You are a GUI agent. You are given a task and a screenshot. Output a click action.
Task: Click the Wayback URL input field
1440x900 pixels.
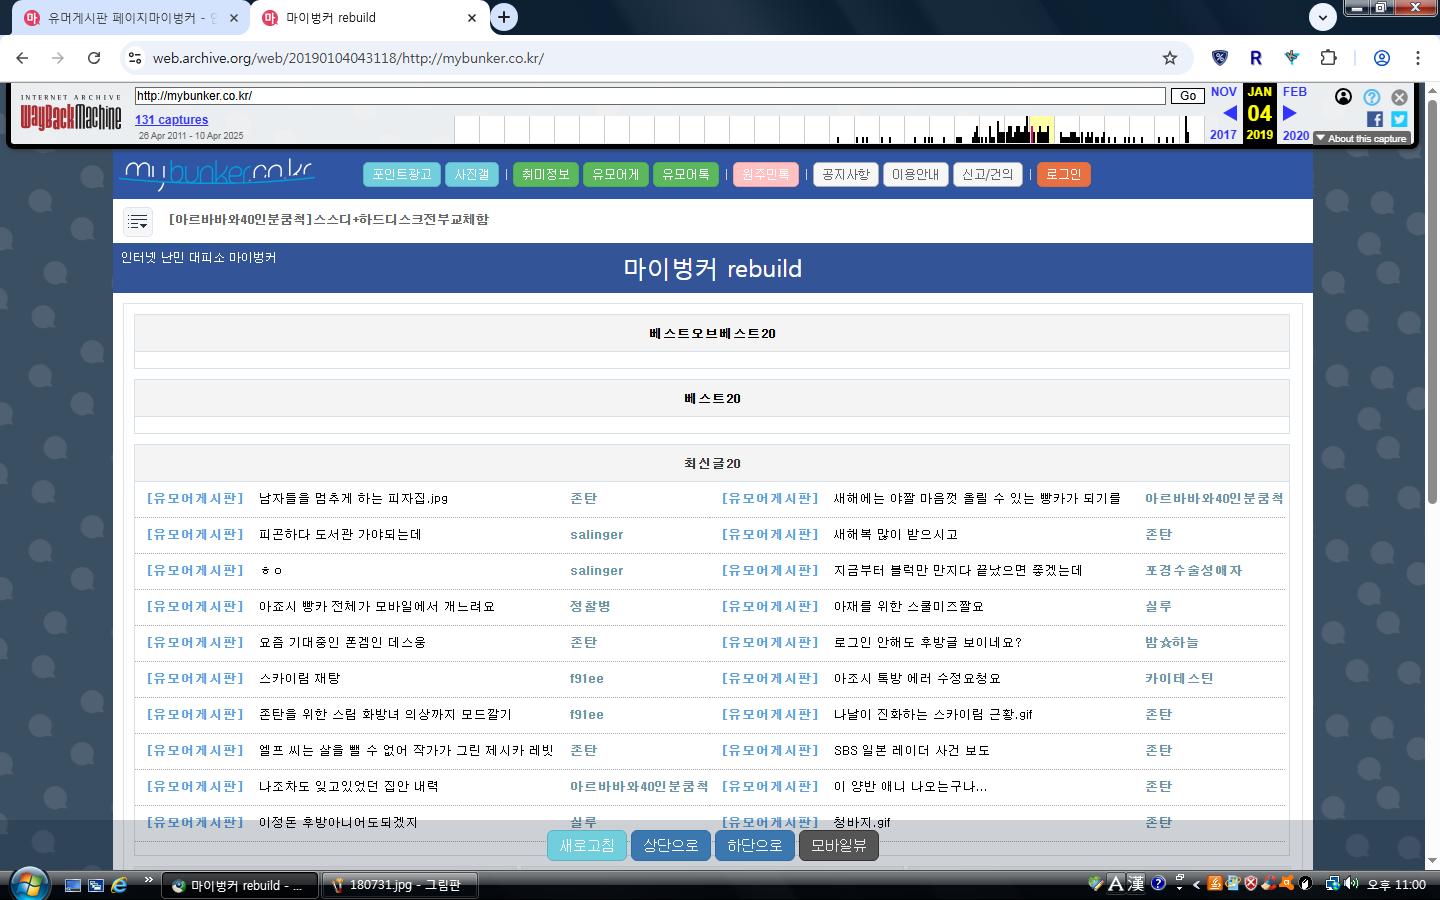coord(650,96)
